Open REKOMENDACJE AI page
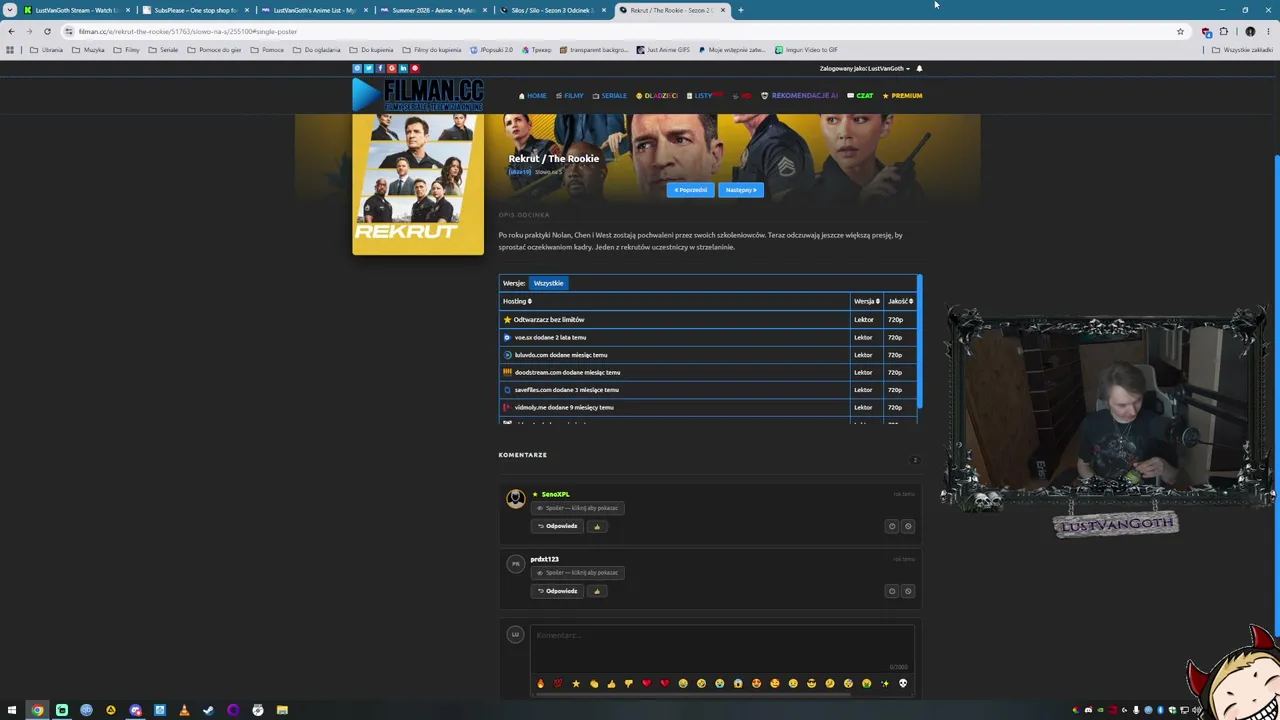The width and height of the screenshot is (1280, 720). coord(800,96)
